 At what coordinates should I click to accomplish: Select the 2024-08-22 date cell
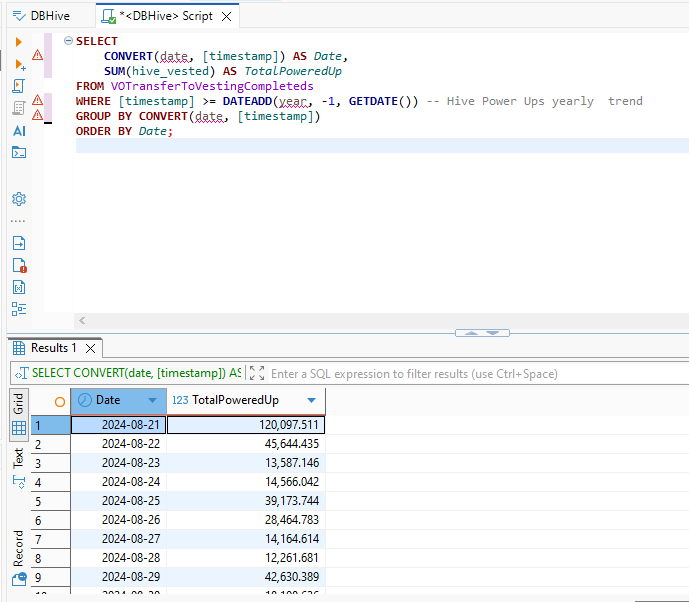click(118, 444)
